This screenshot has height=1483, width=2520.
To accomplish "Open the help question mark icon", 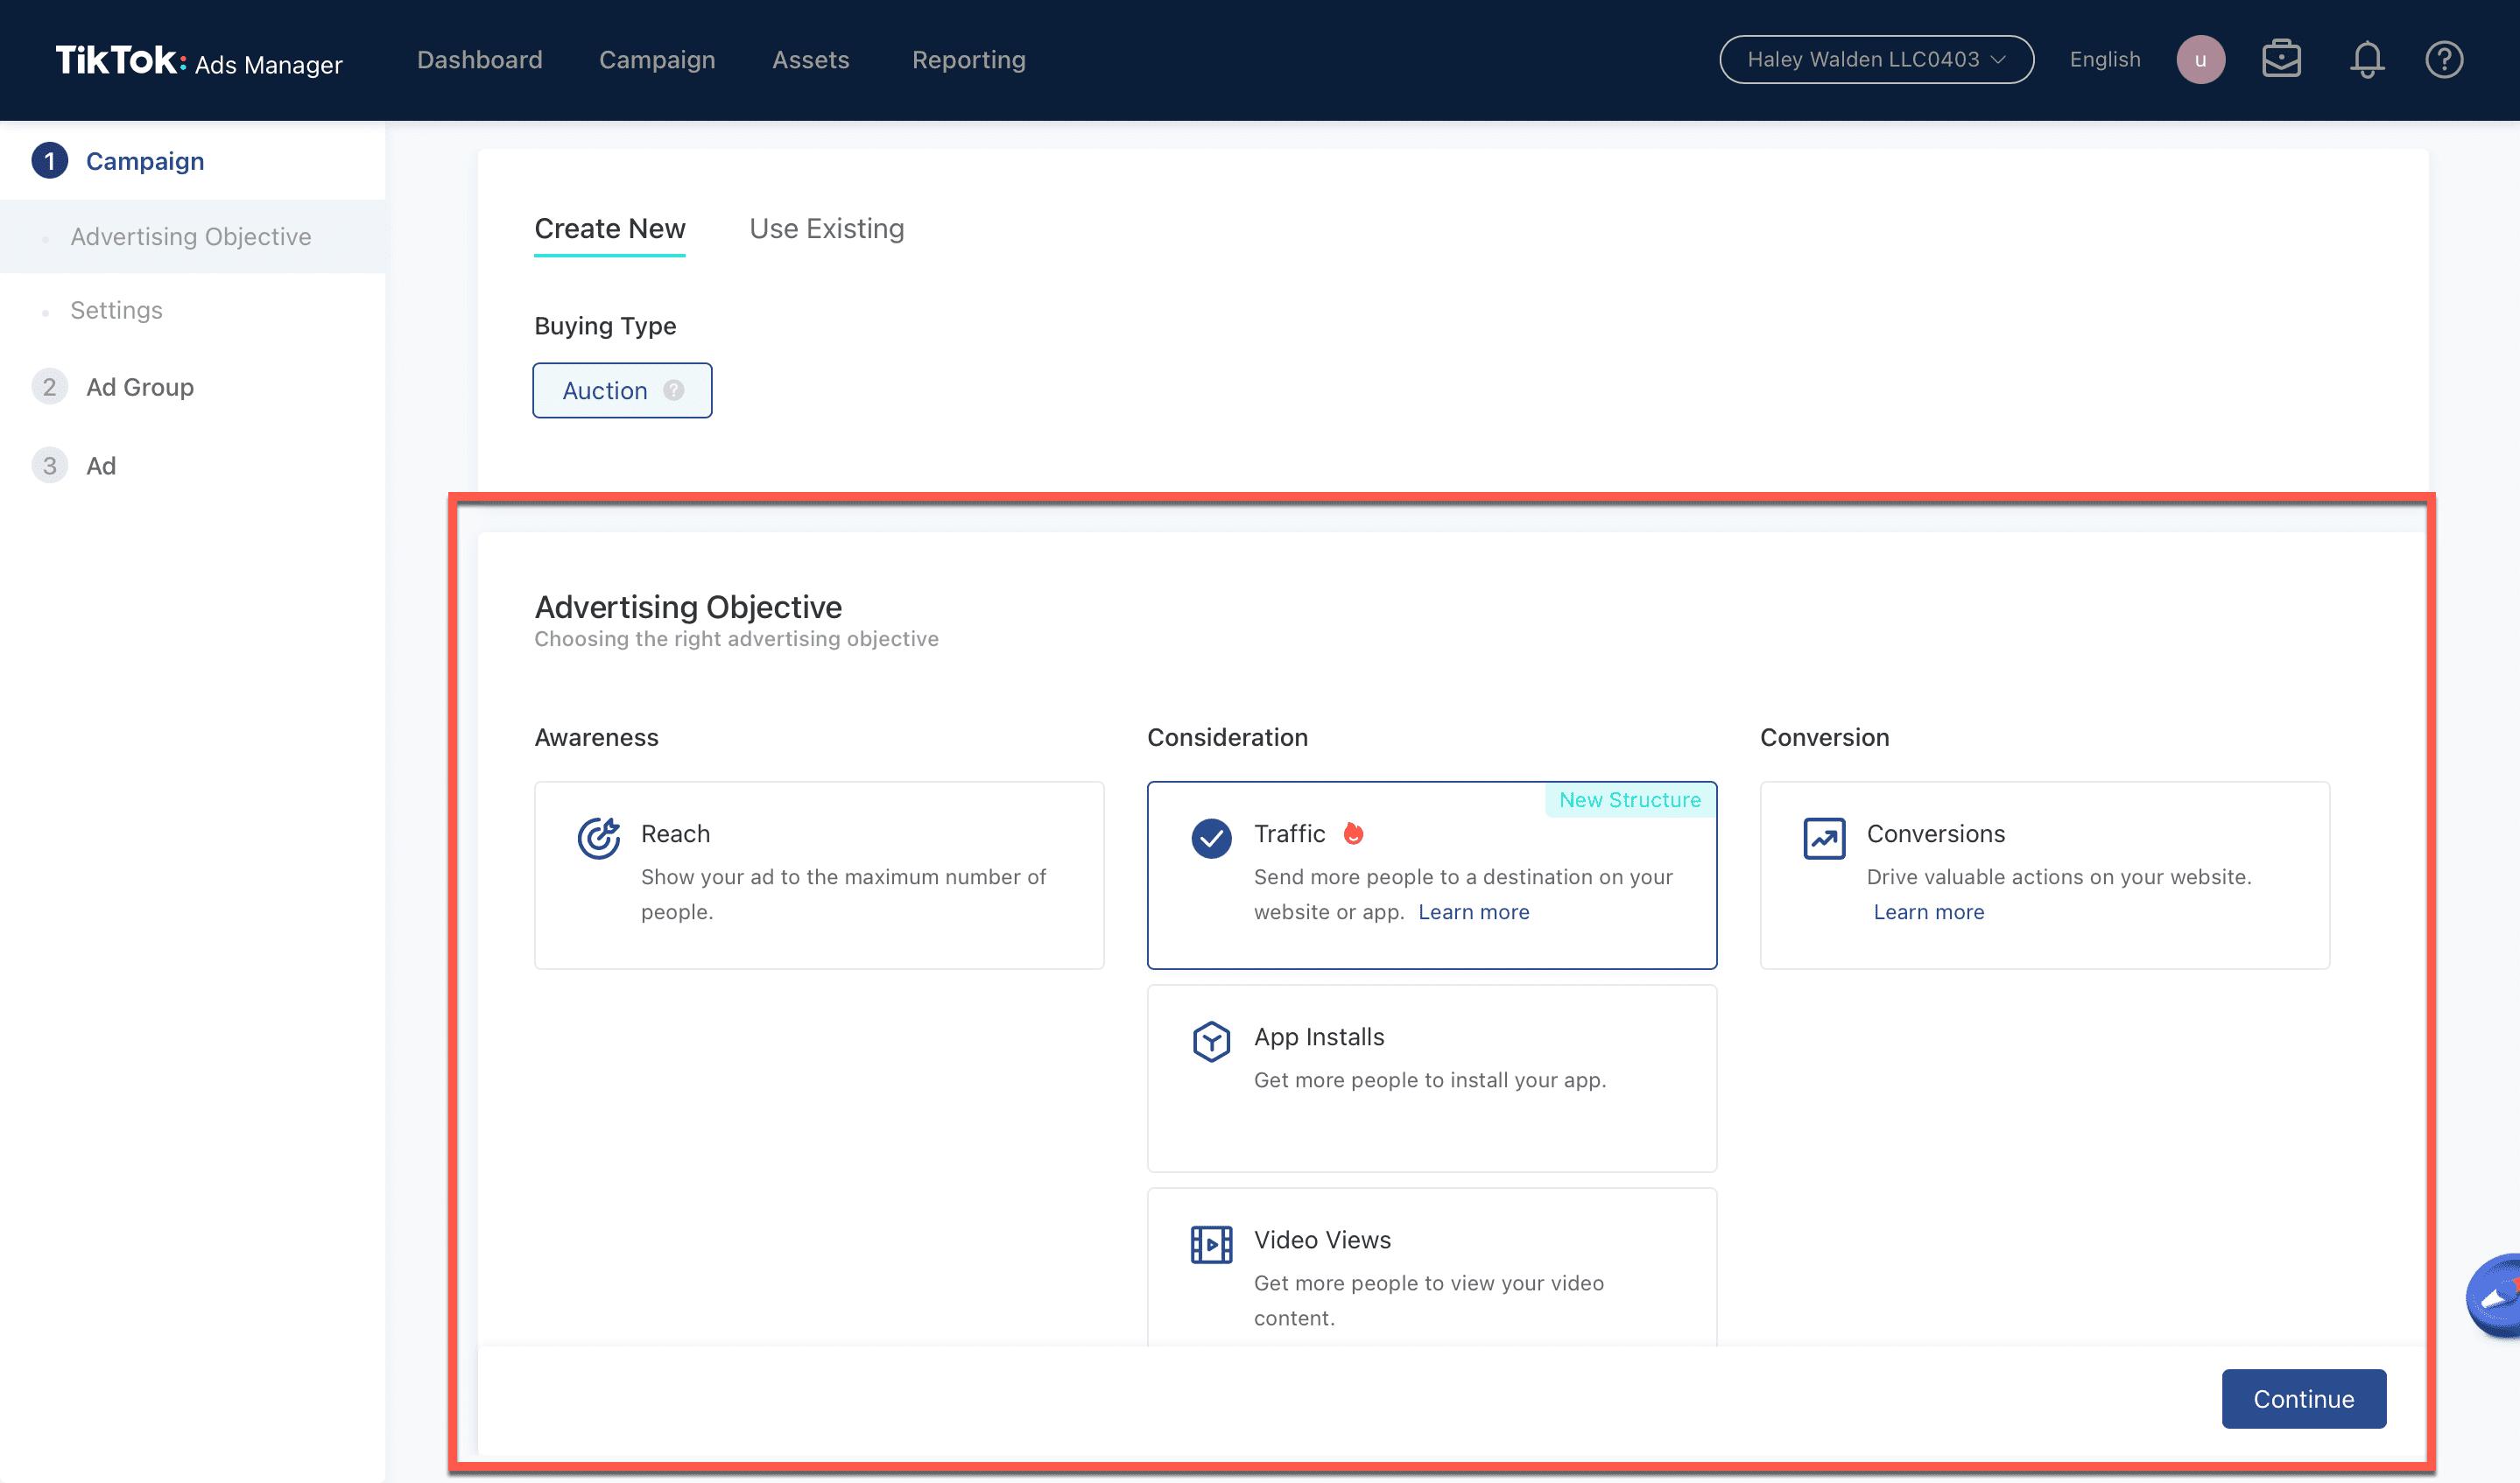I will click(x=2443, y=60).
